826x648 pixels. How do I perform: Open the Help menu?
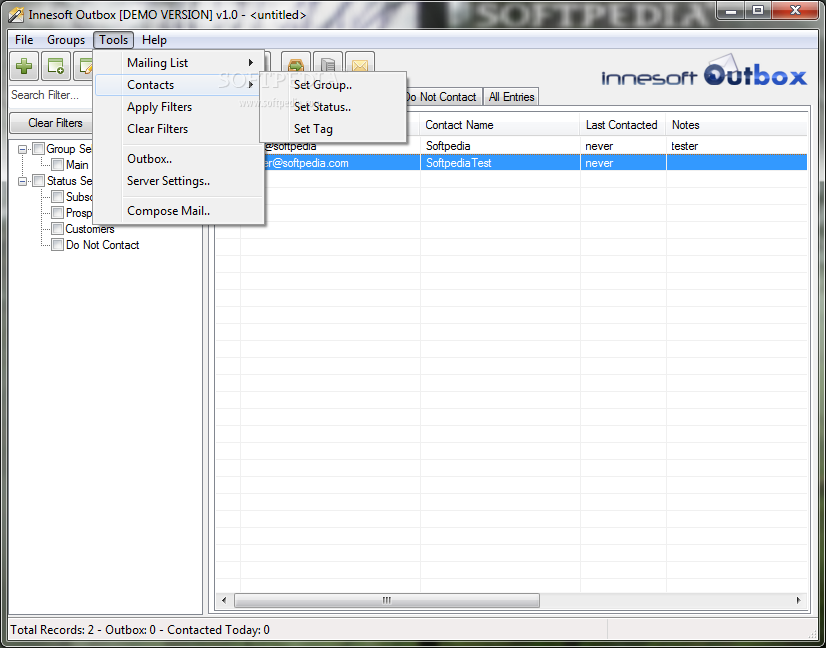(154, 40)
